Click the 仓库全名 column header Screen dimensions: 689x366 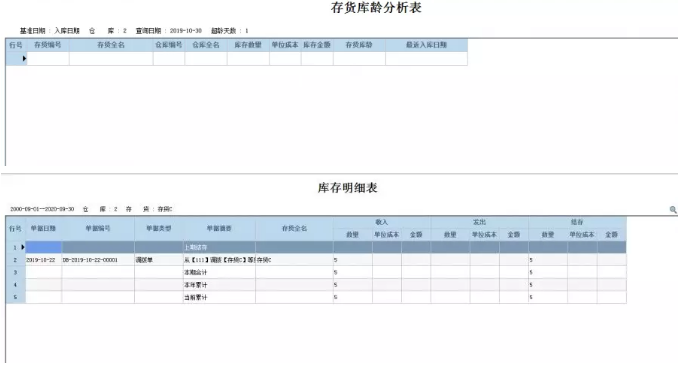(206, 45)
